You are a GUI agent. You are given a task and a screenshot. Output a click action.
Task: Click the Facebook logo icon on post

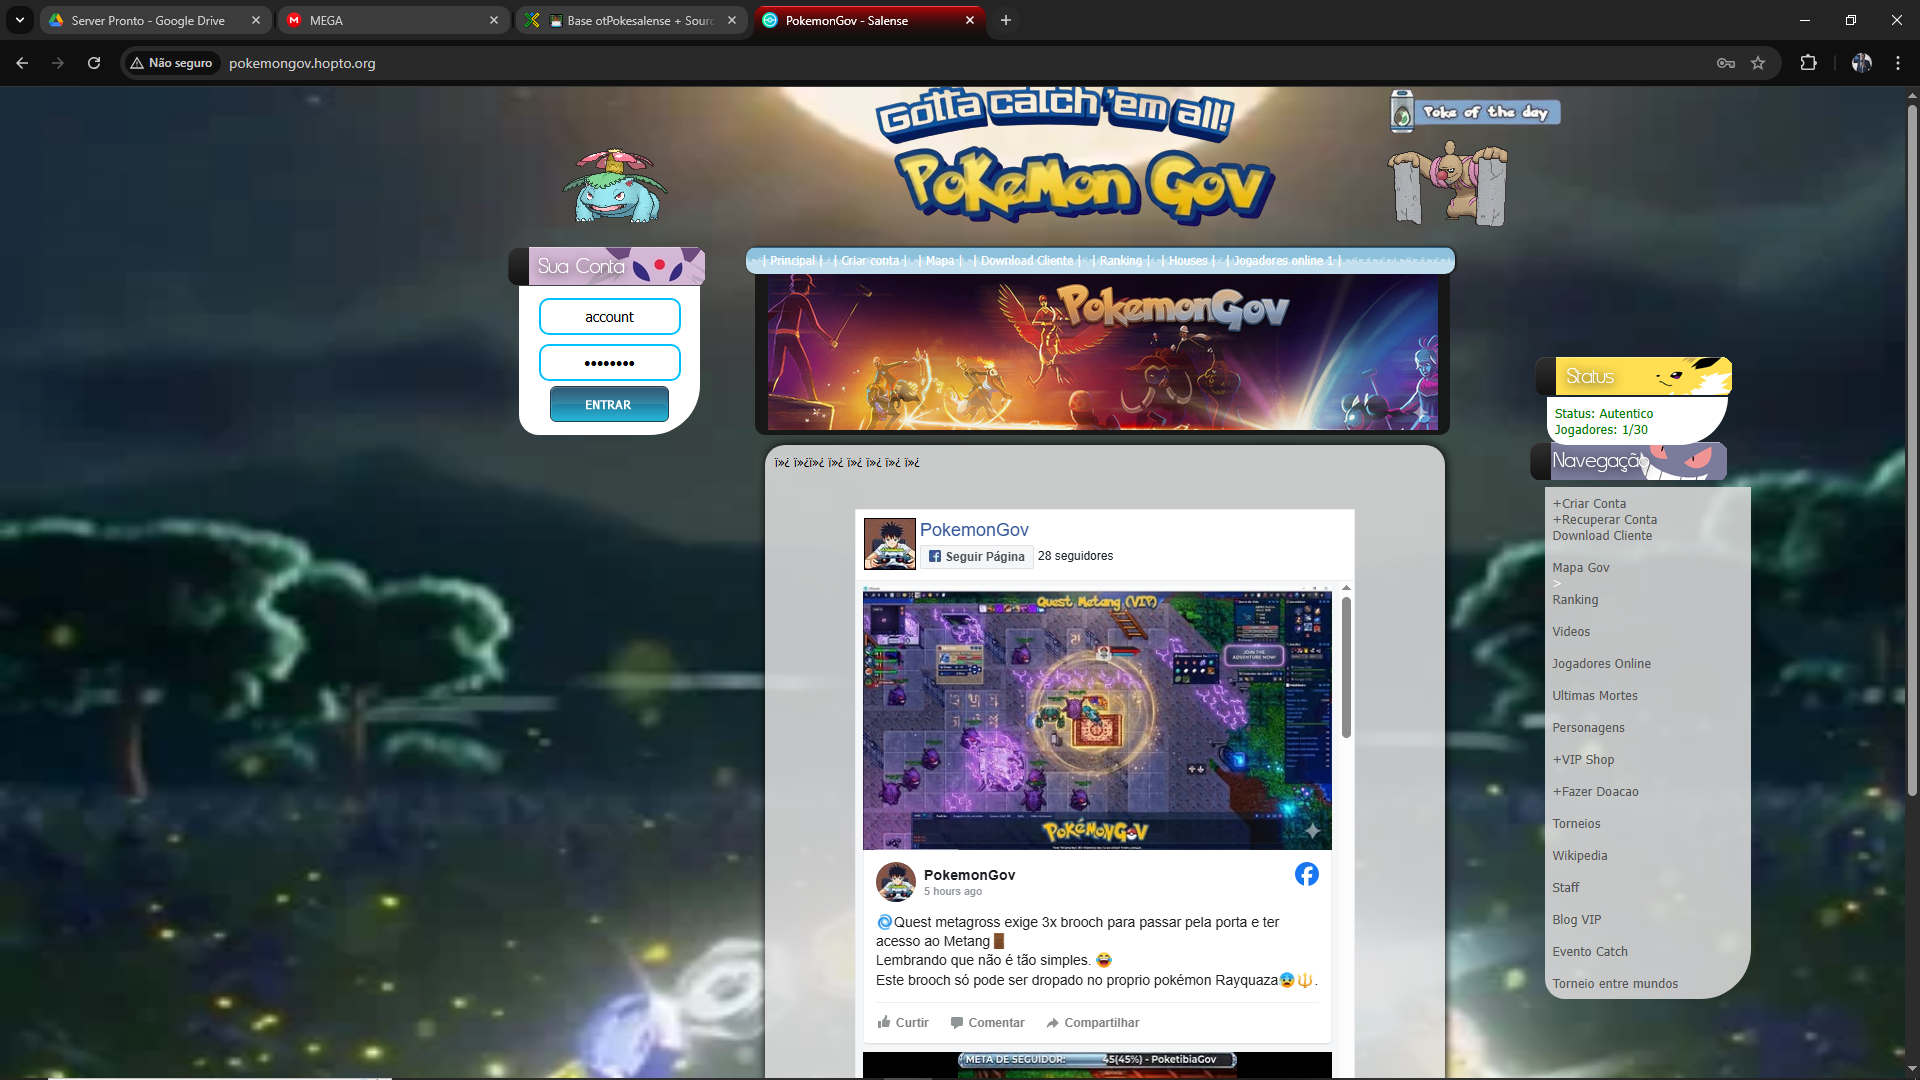pos(1306,874)
